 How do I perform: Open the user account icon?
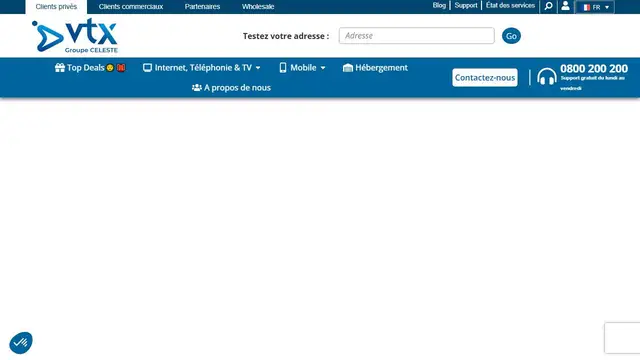point(565,6)
